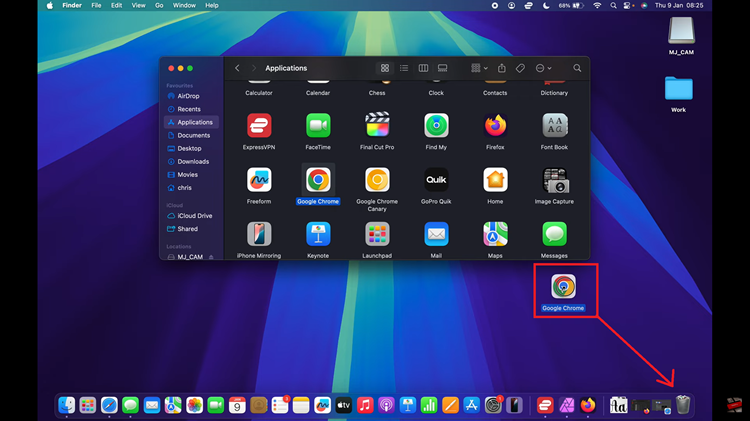The height and width of the screenshot is (421, 750).
Task: Open Apple TV from the Dock
Action: pos(343,405)
